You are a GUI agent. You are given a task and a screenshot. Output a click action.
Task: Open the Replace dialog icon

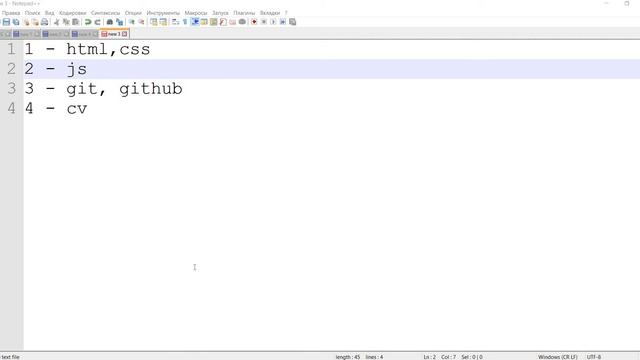click(x=119, y=22)
